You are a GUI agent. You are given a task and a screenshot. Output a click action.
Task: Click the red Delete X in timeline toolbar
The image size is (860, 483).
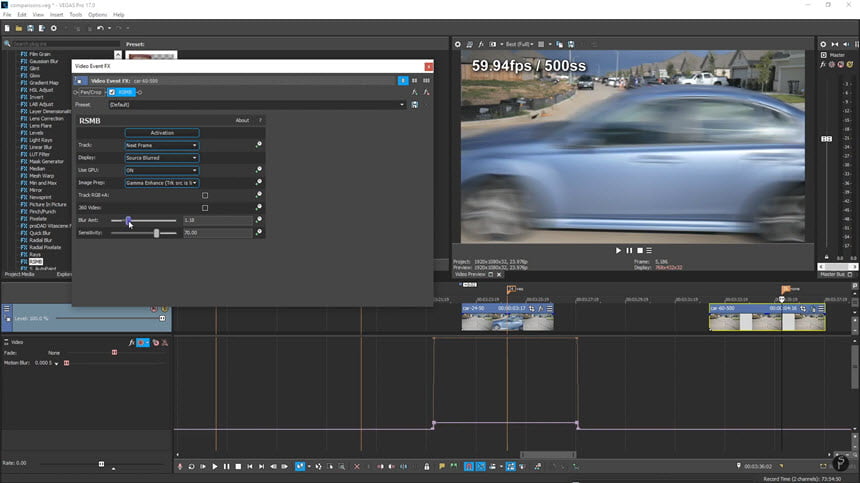(357, 467)
